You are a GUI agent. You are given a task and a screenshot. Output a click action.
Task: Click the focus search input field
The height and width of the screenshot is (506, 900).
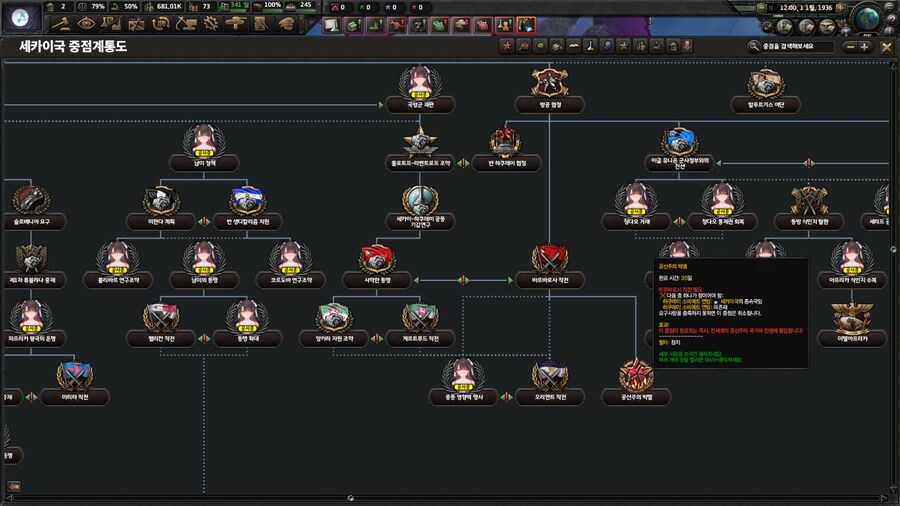[797, 46]
